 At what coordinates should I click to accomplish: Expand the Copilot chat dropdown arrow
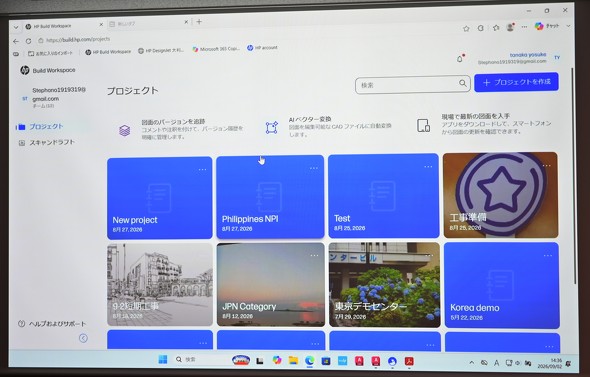click(x=568, y=26)
